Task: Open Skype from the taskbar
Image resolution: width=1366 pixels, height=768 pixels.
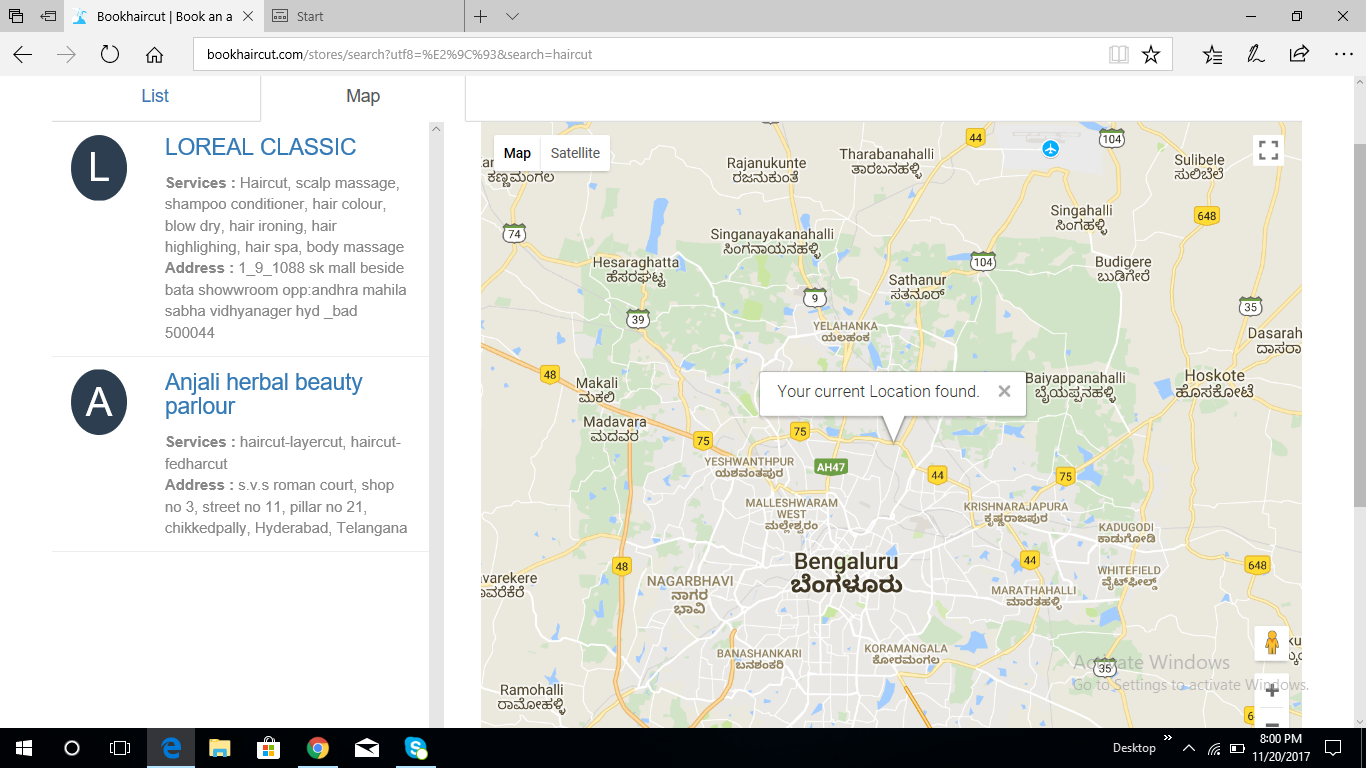Action: pyautogui.click(x=416, y=748)
